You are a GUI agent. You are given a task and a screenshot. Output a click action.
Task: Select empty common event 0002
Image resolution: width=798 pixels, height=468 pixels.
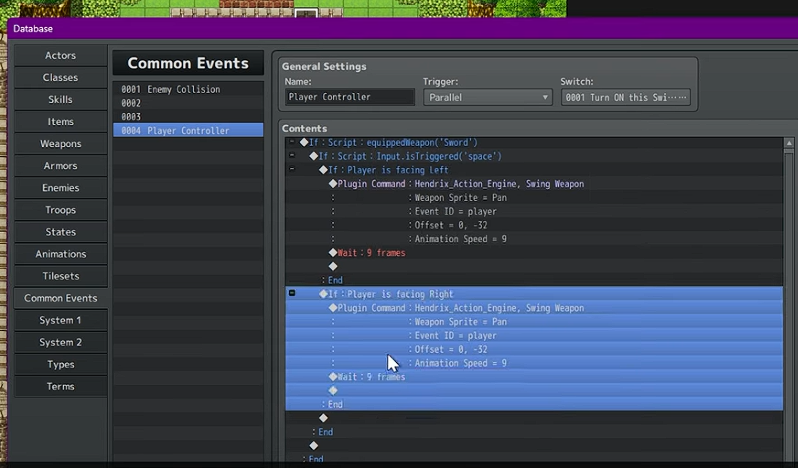tap(187, 103)
